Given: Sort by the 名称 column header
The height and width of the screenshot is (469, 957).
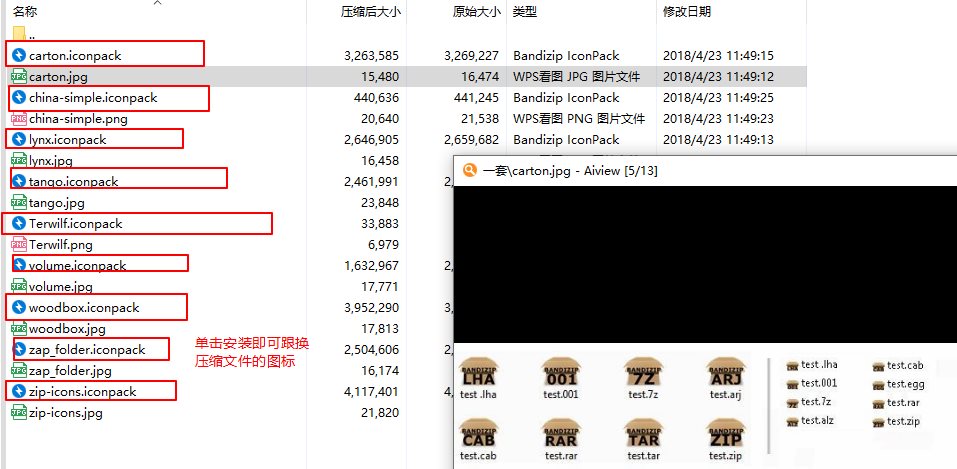Looking at the screenshot, I should pyautogui.click(x=26, y=12).
